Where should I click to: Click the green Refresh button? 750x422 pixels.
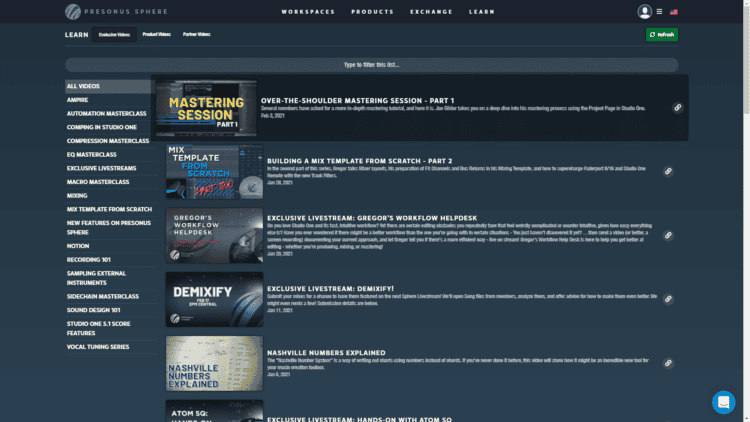click(662, 34)
